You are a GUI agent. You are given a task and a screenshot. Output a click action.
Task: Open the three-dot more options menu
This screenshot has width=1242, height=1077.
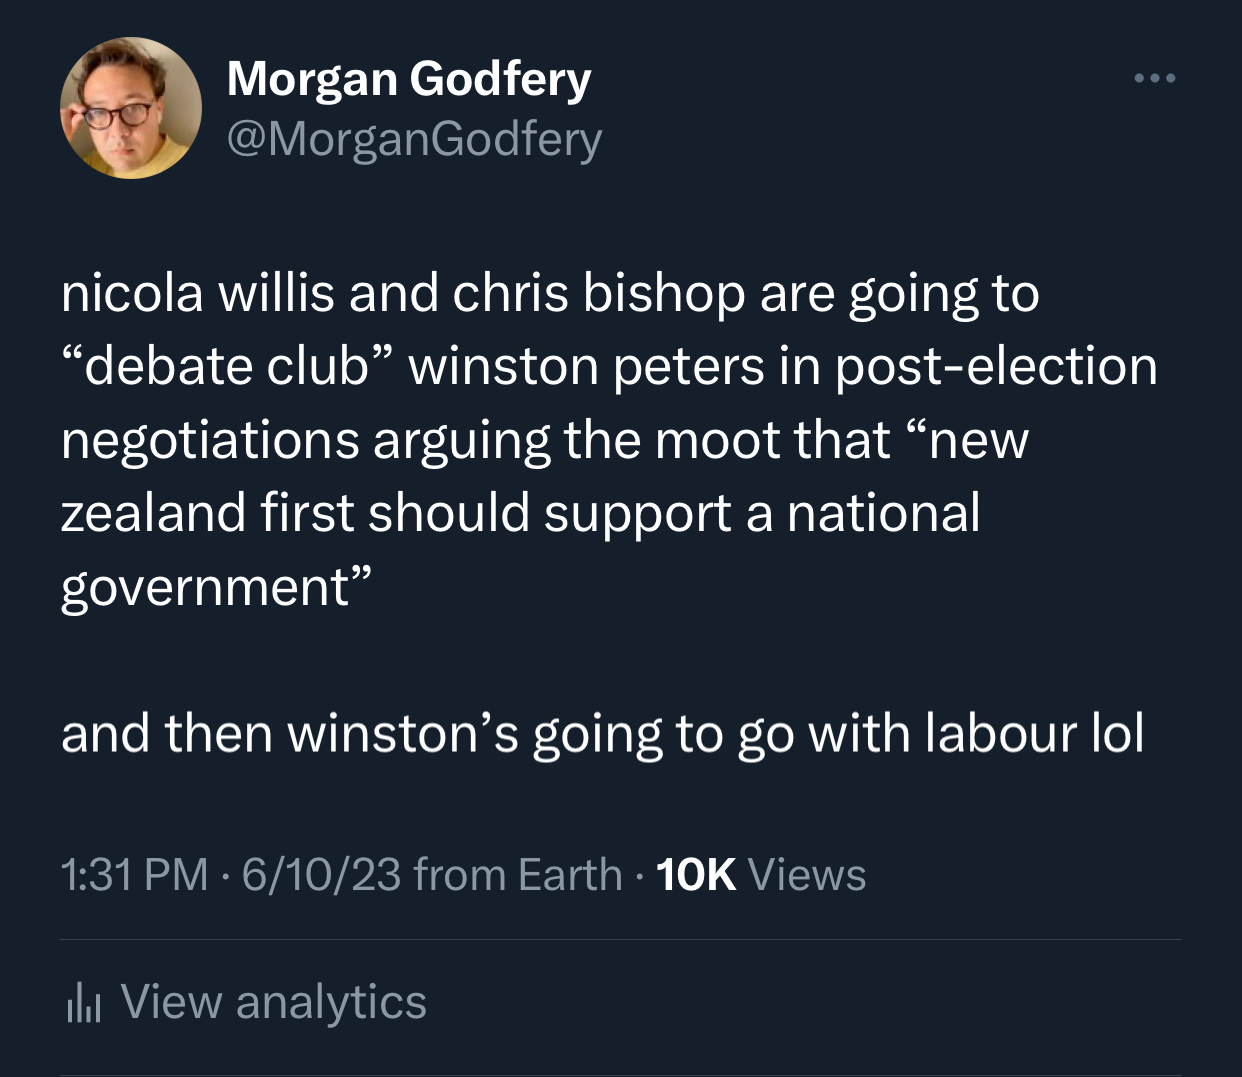click(1154, 78)
